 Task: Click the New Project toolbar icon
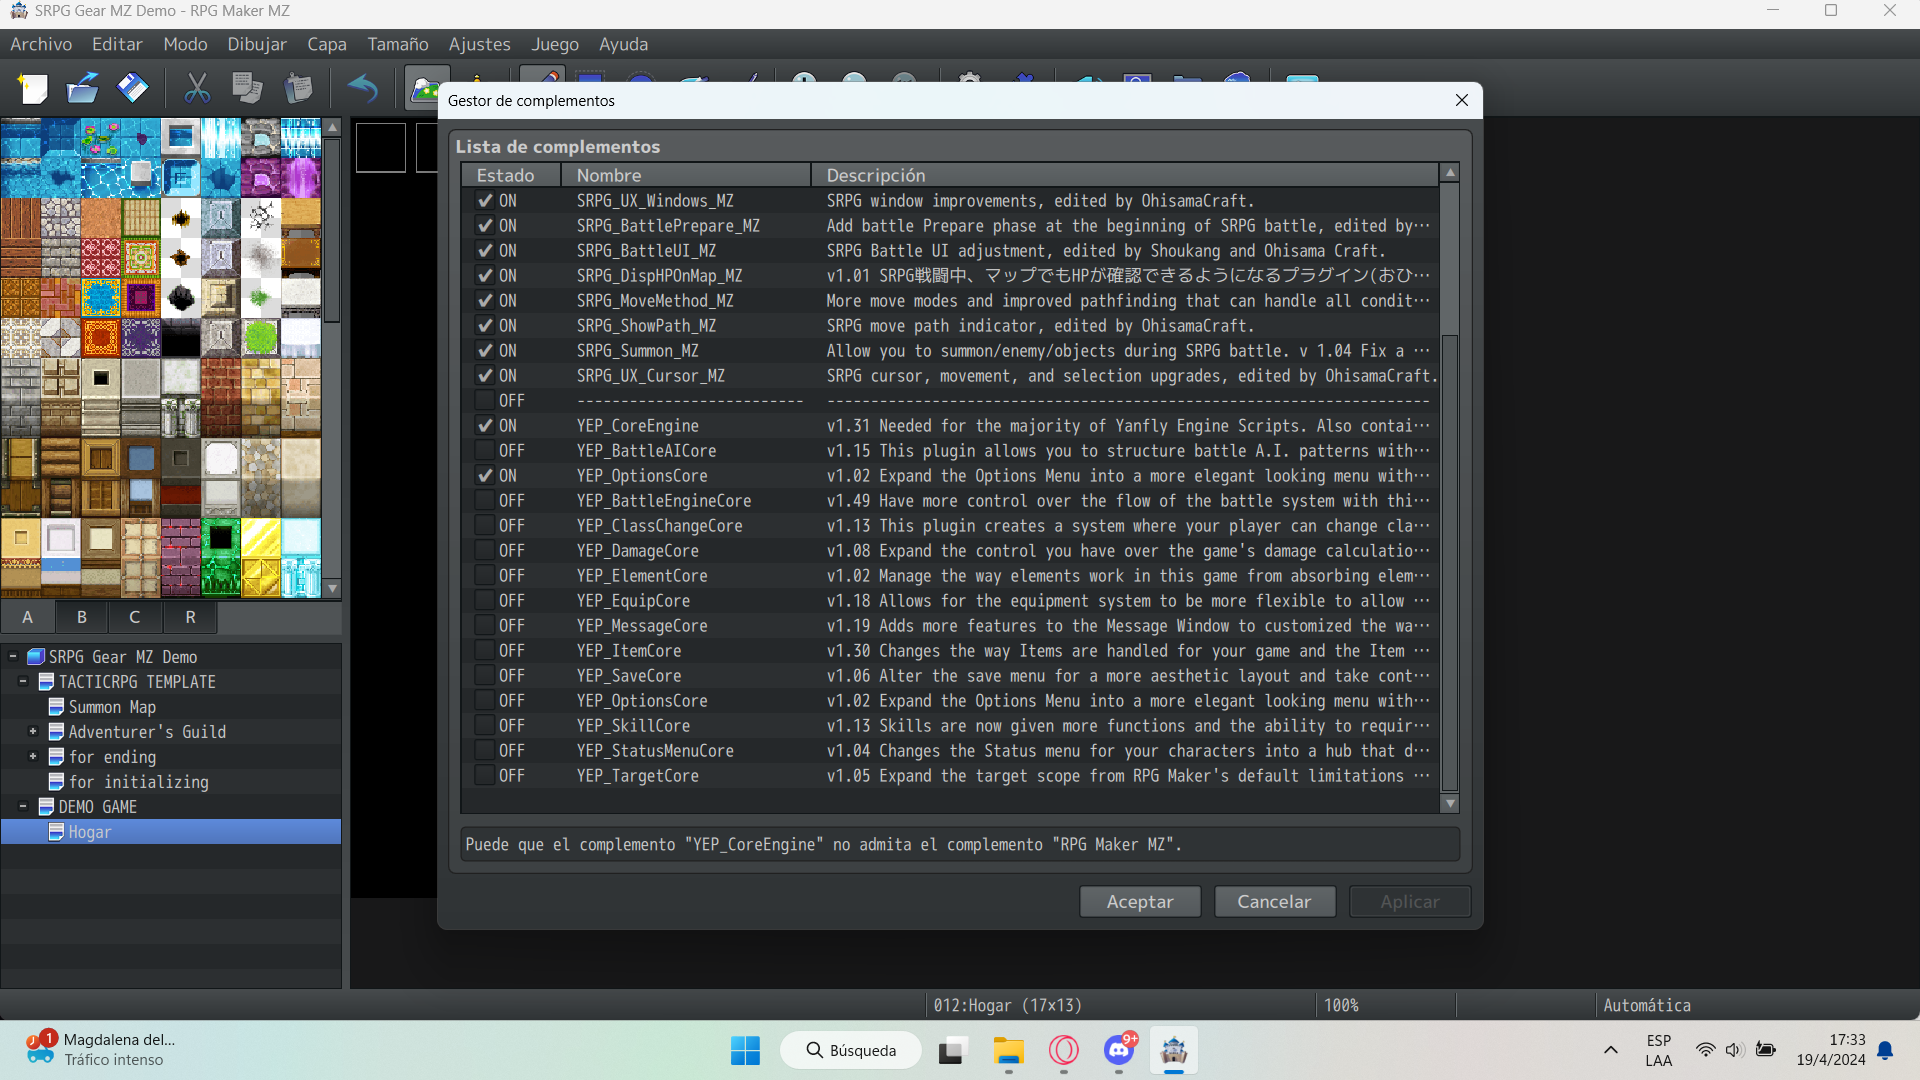[33, 89]
